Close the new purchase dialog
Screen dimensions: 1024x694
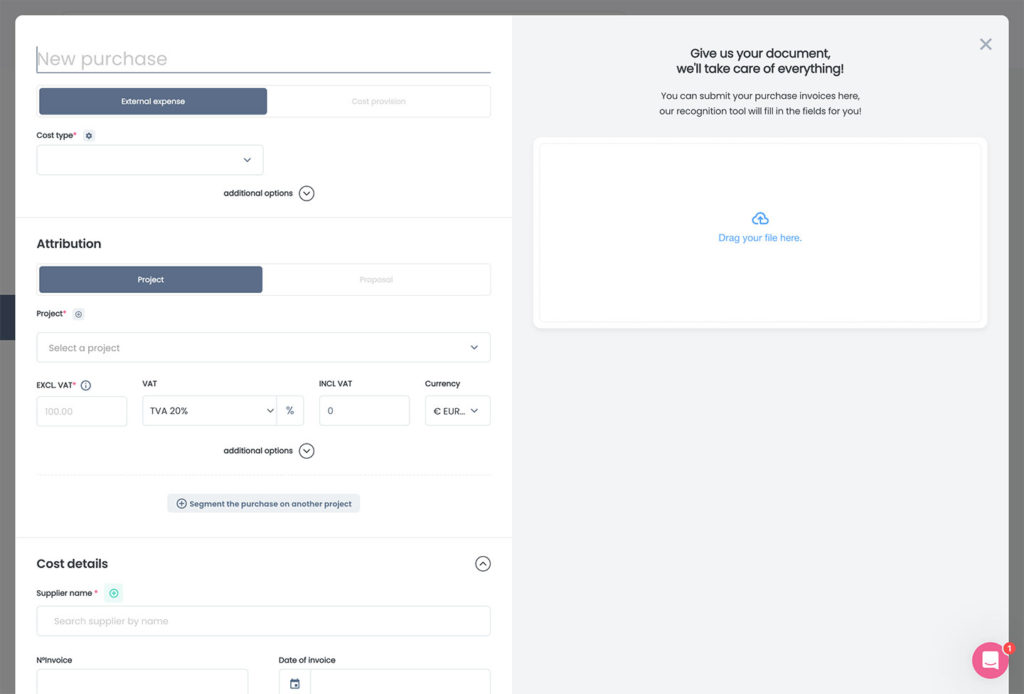point(985,44)
